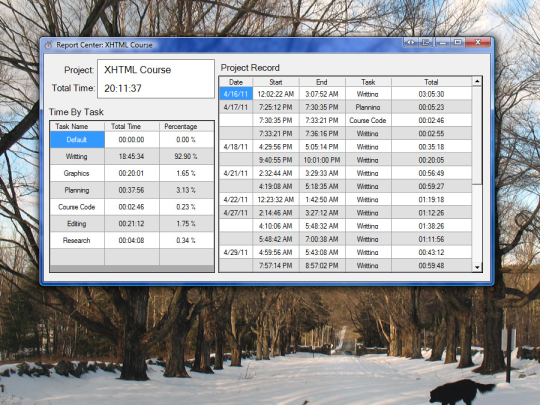Select the Editing task row
Screen dimensions: 540x405
point(77,224)
